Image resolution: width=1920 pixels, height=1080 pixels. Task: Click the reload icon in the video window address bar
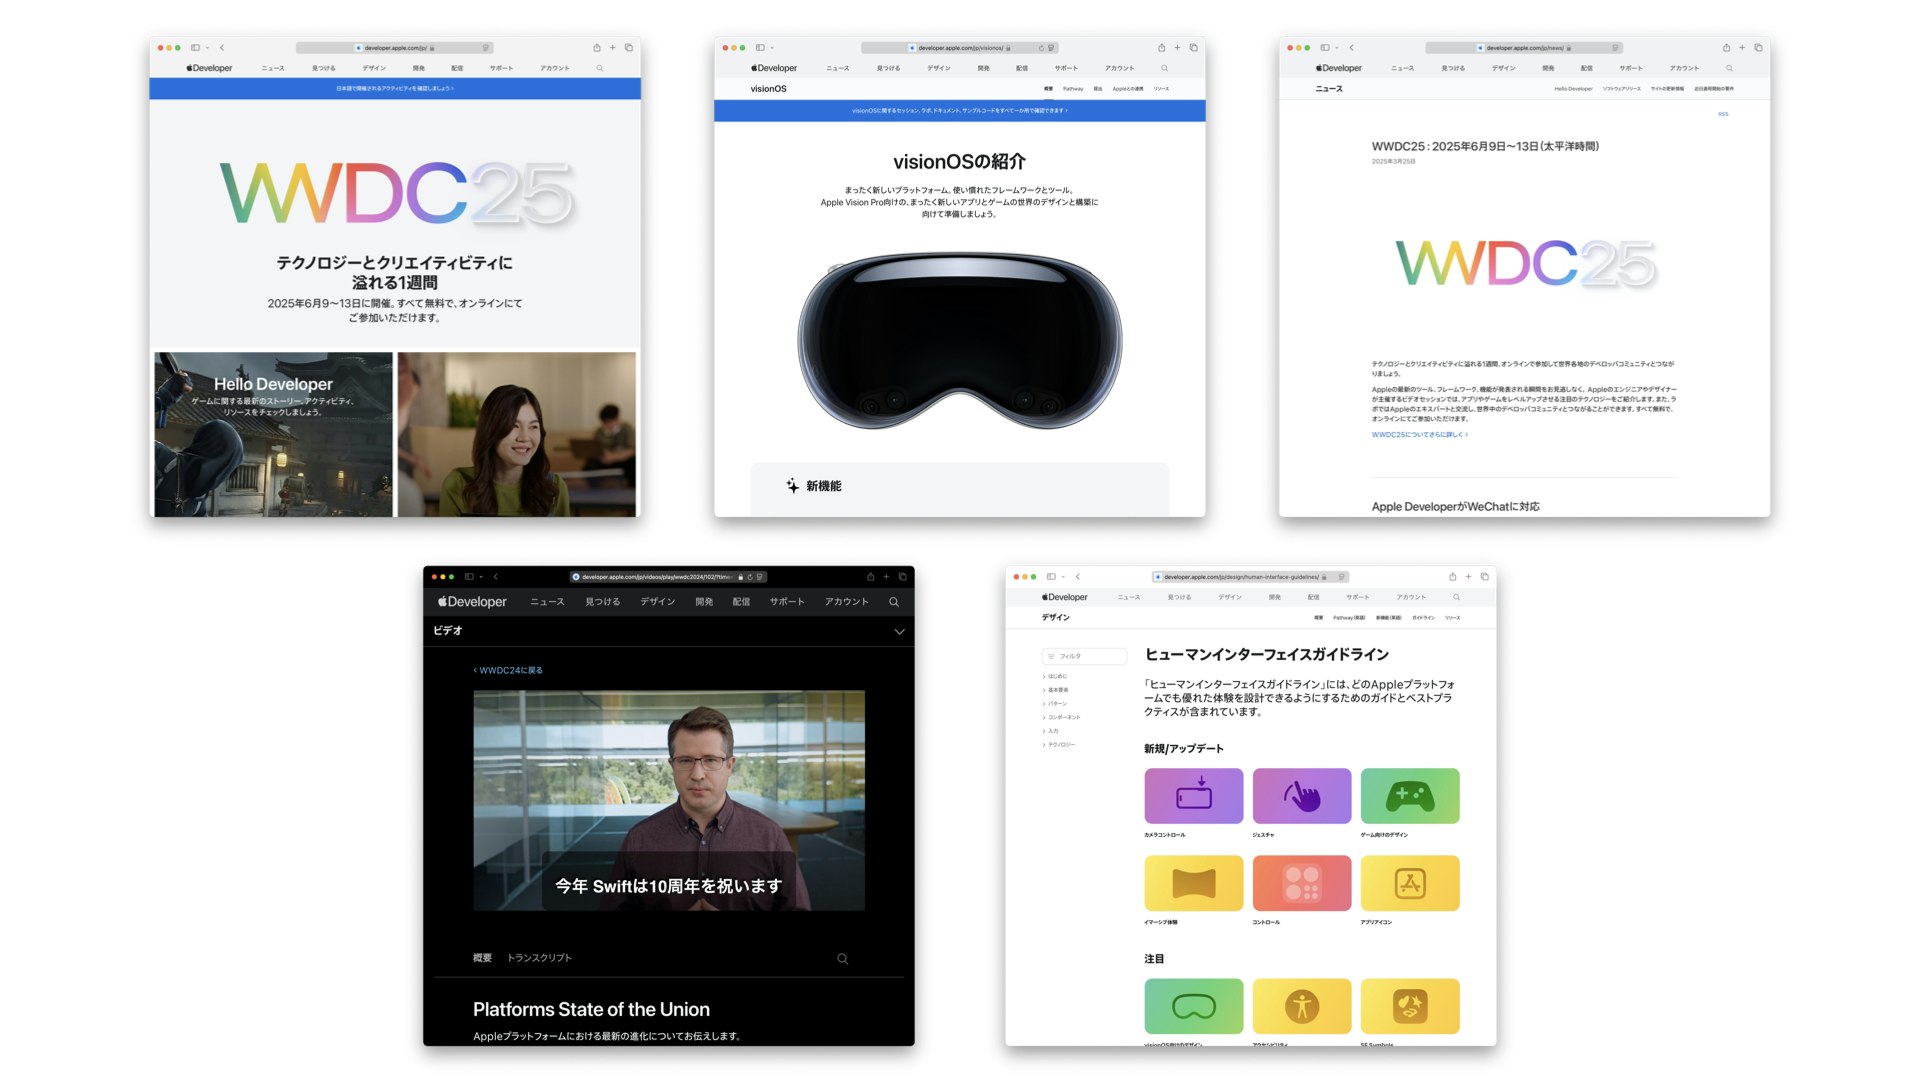(x=750, y=577)
